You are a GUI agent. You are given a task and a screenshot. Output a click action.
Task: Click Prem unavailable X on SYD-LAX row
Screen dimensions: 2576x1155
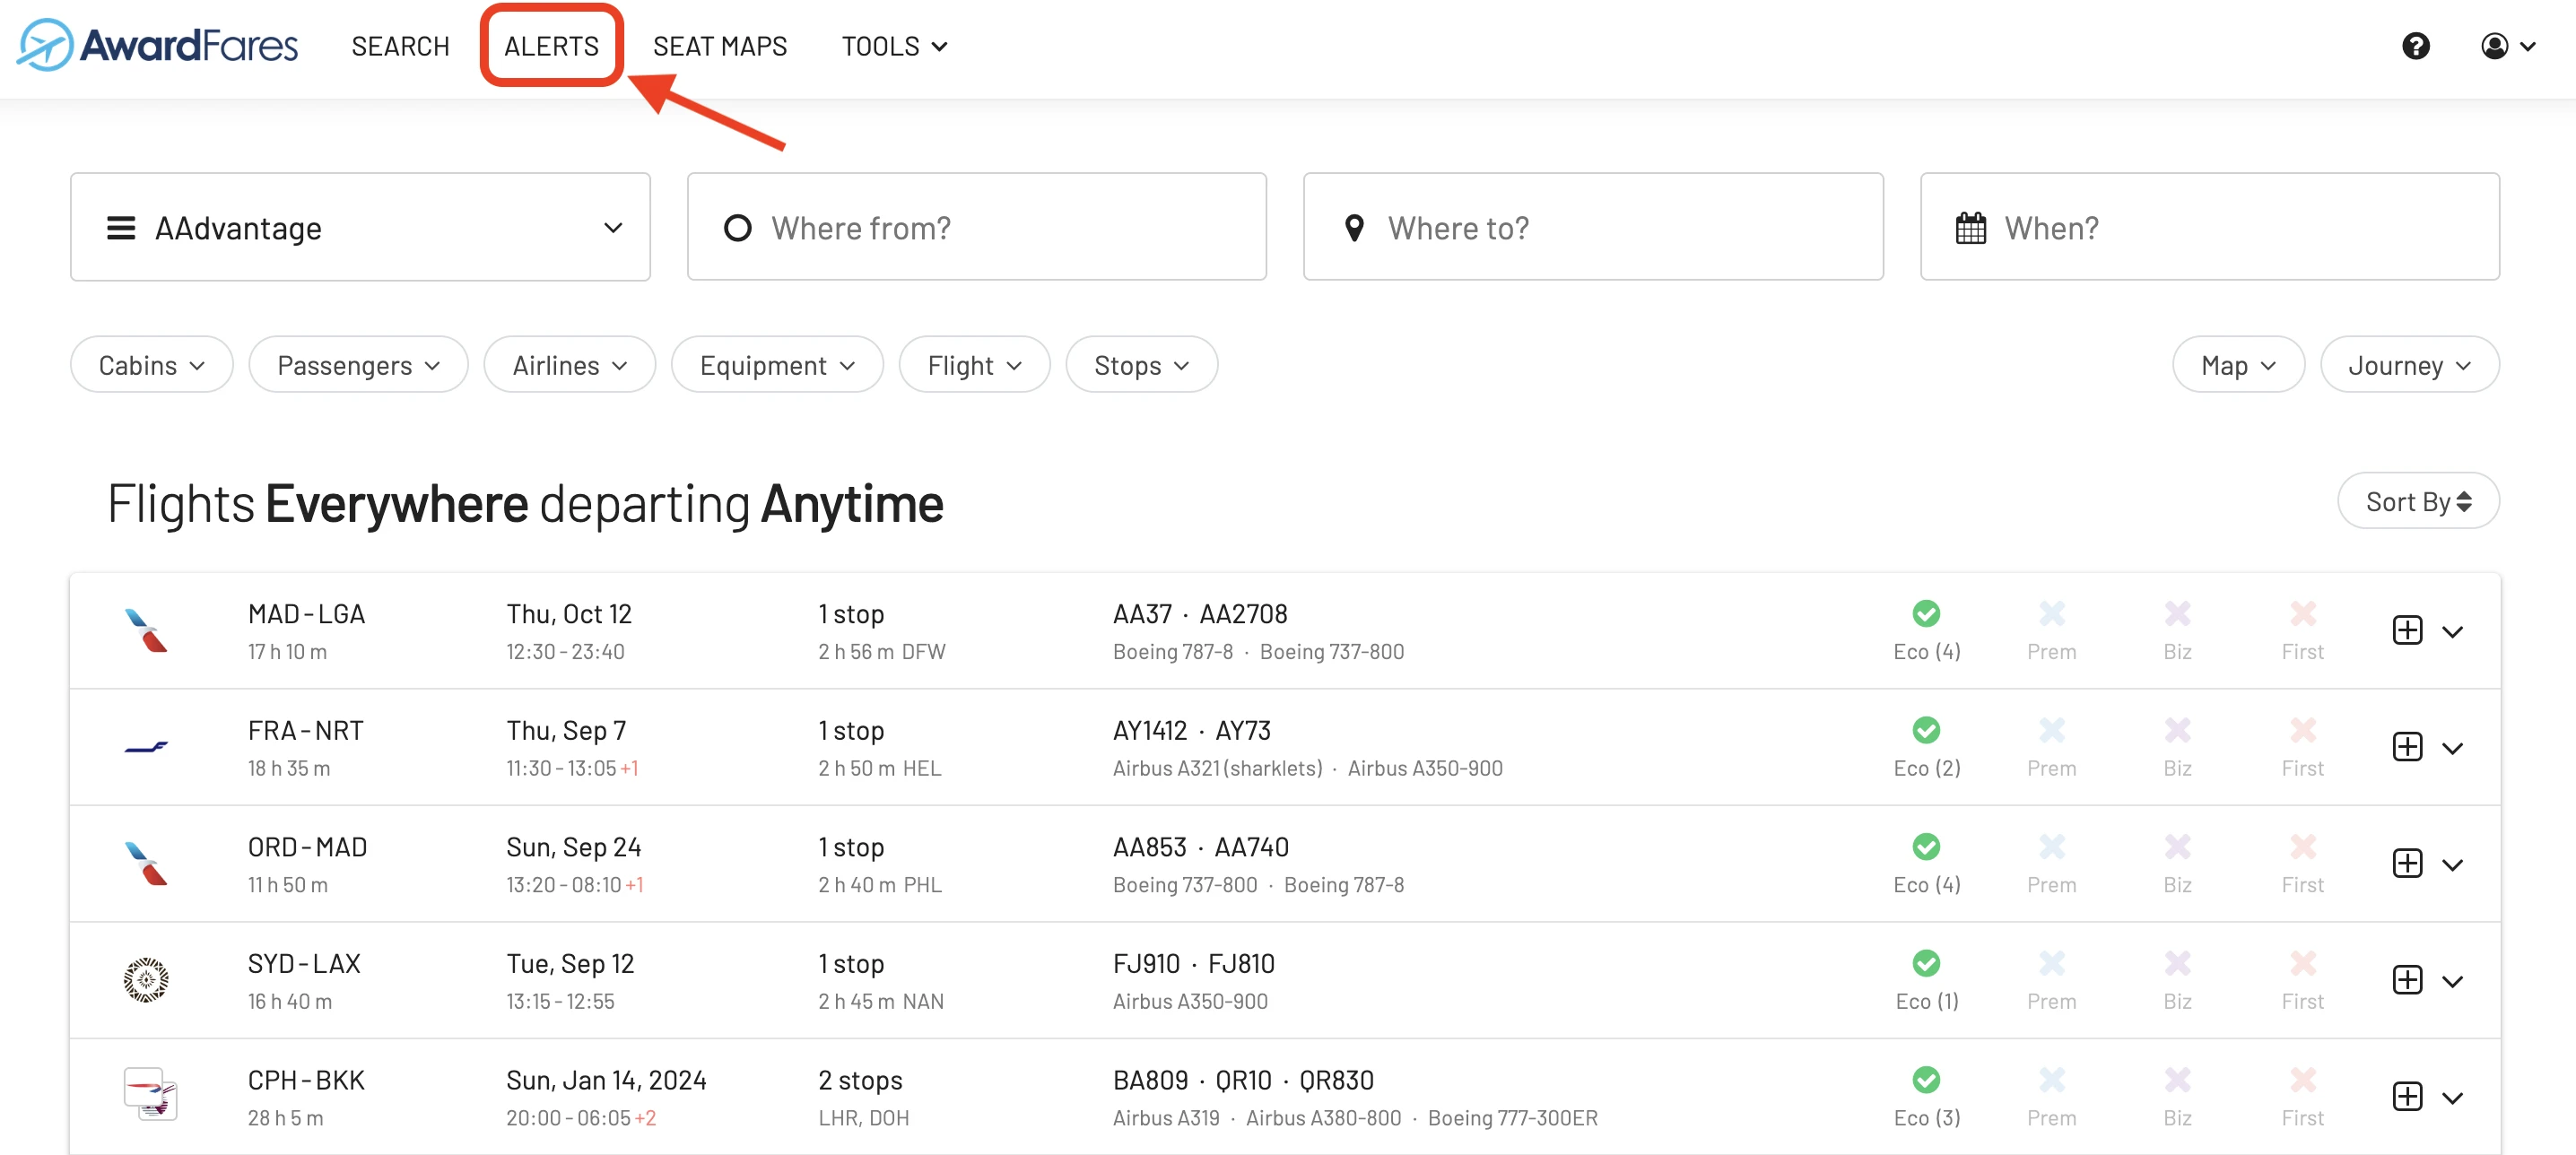click(2052, 963)
